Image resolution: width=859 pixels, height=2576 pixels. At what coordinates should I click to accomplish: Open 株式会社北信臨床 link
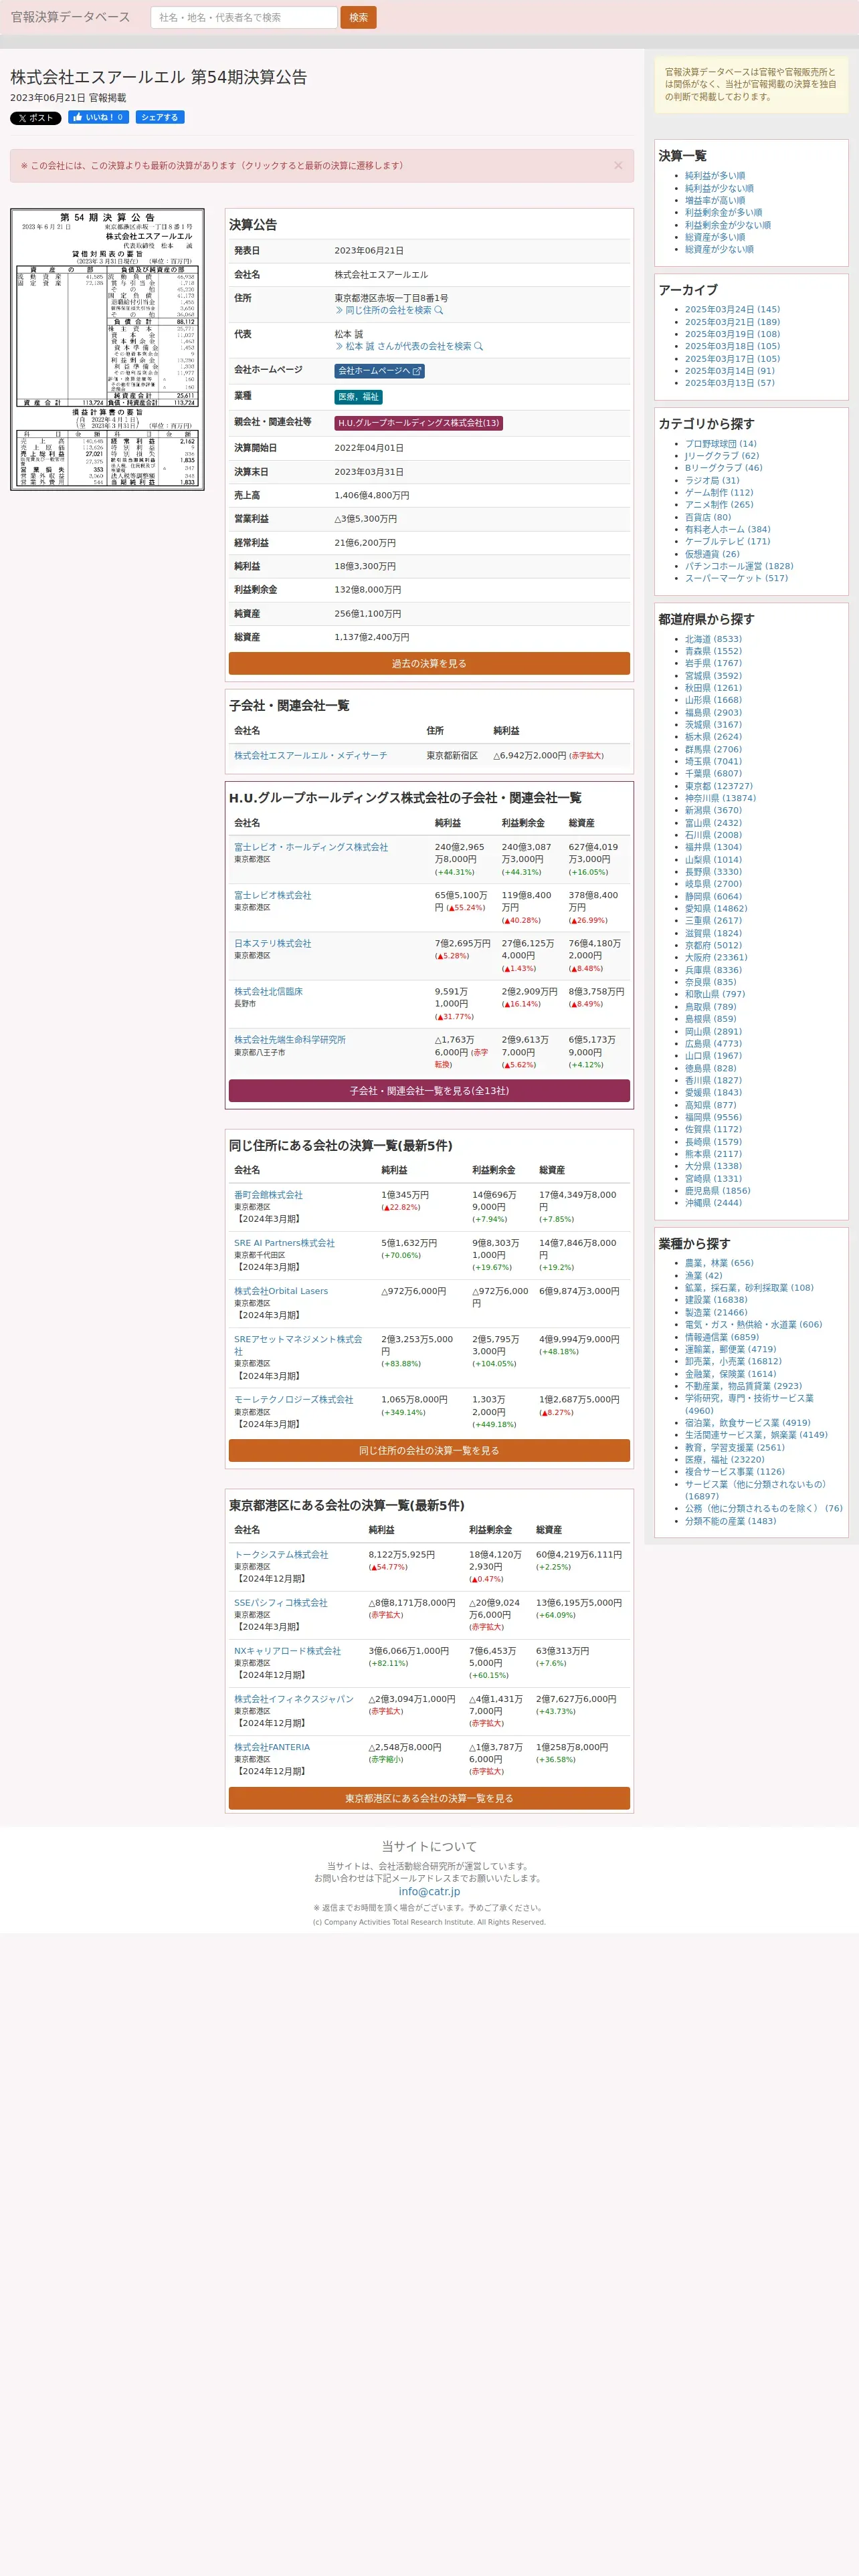coord(268,991)
